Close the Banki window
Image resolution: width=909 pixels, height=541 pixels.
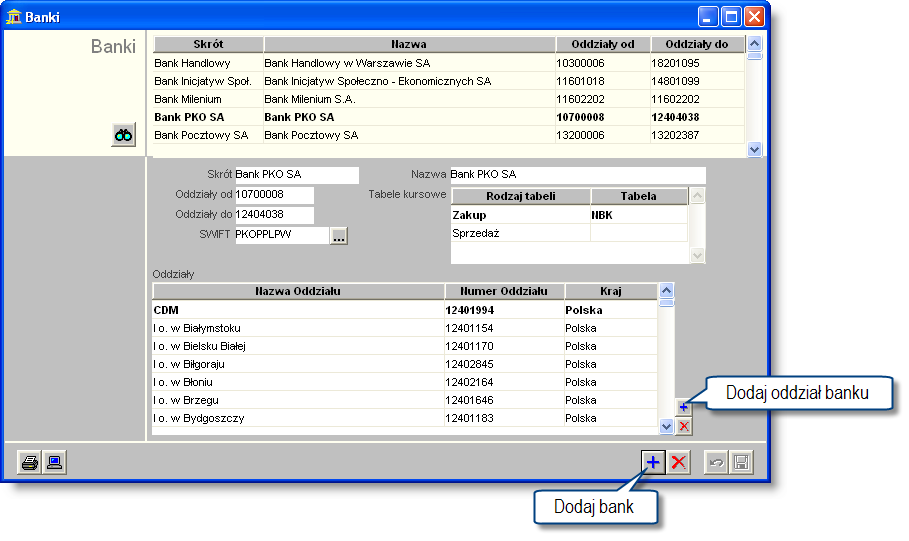(754, 17)
